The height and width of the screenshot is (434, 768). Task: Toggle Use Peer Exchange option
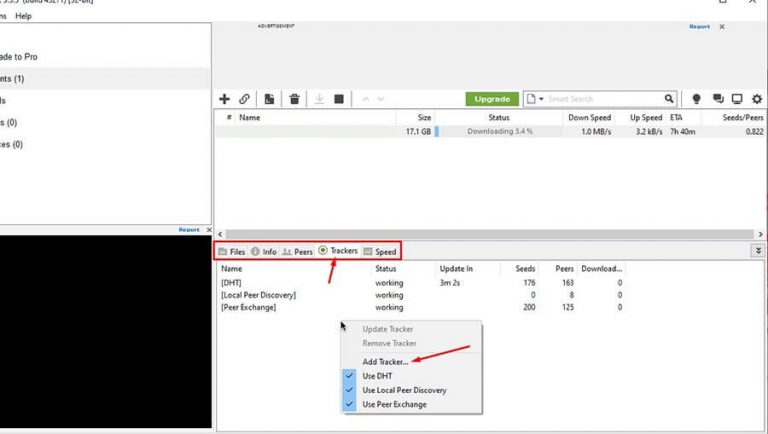[394, 404]
